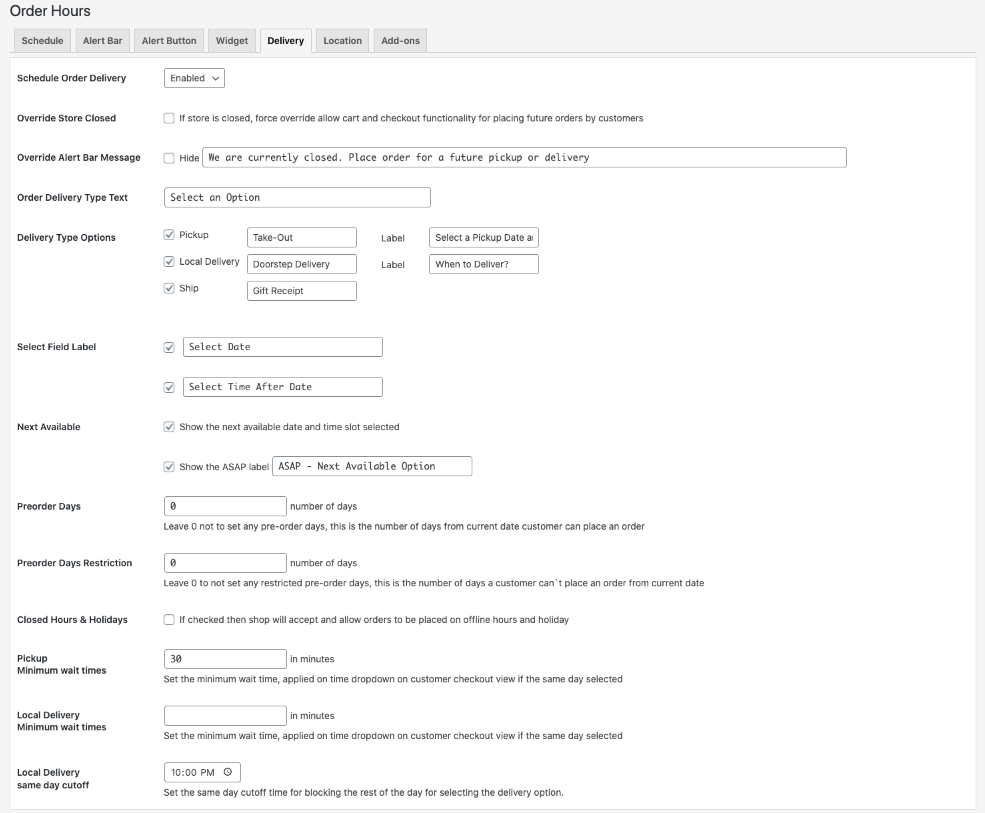The height and width of the screenshot is (813, 985).
Task: Toggle Show the ASAP label checkbox
Action: tap(169, 467)
